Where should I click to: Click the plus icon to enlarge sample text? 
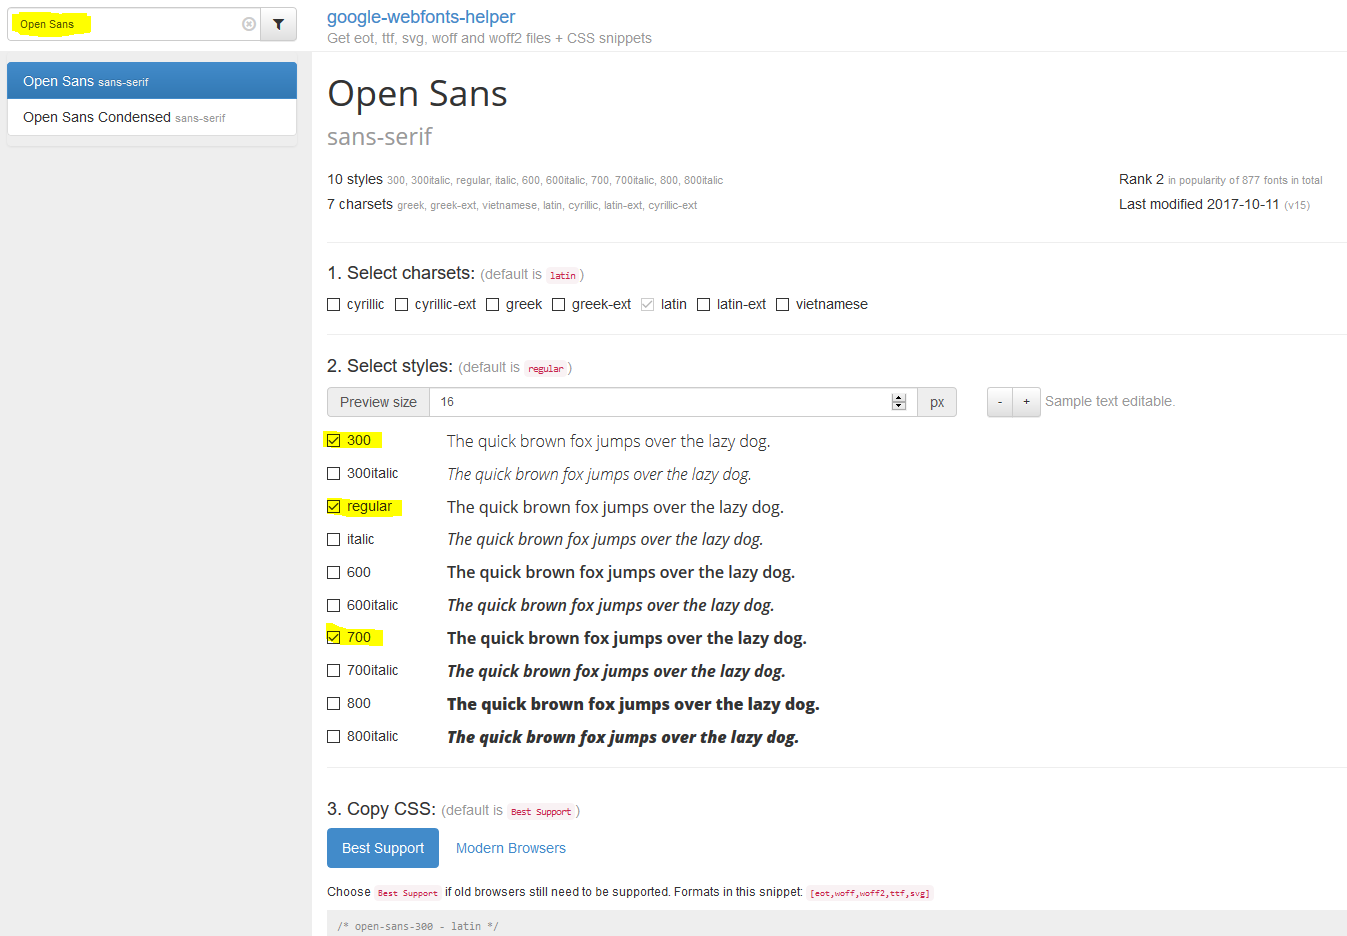coord(1025,401)
